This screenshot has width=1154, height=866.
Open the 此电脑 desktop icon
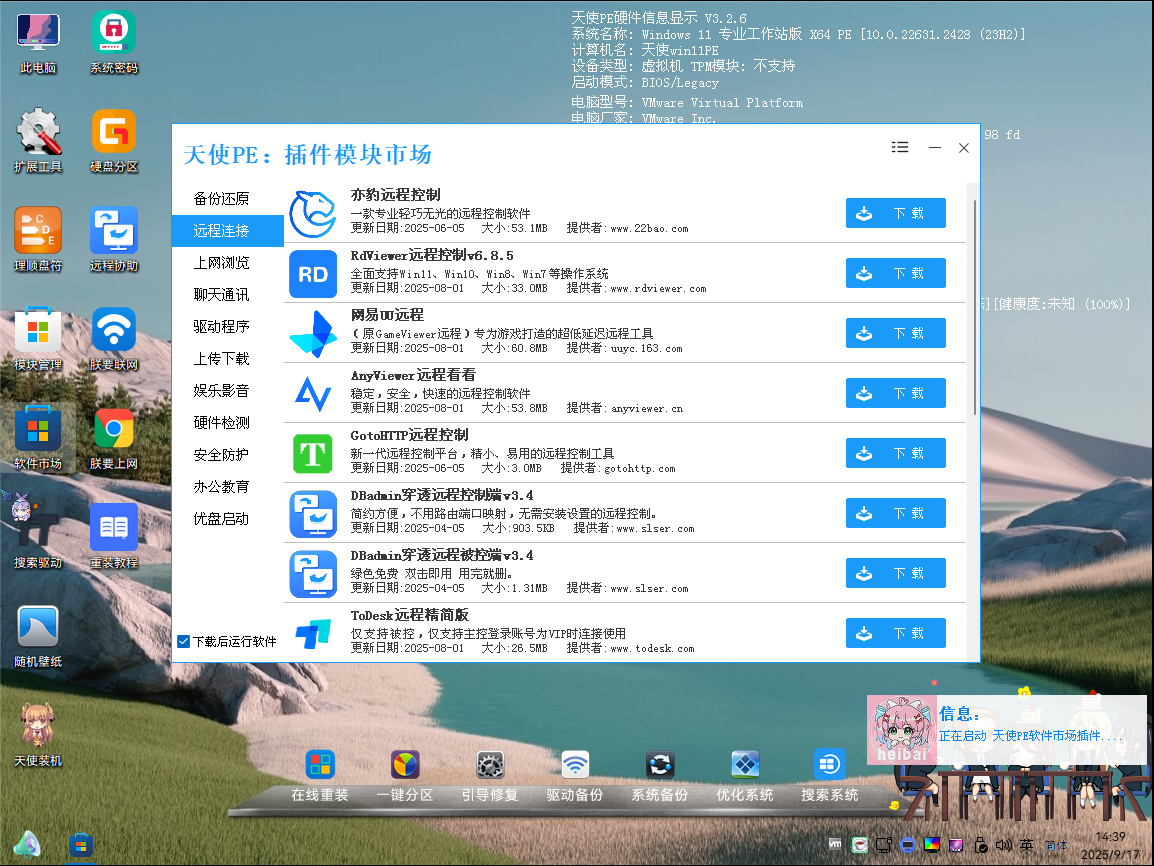click(38, 43)
